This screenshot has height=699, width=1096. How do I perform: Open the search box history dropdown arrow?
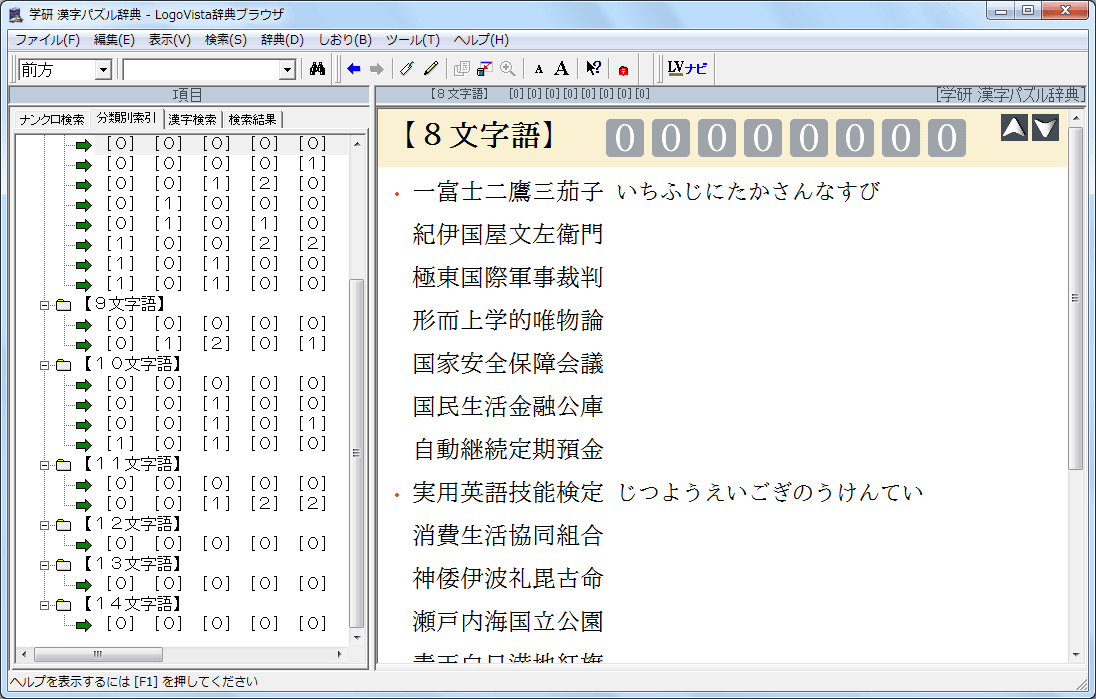(287, 69)
